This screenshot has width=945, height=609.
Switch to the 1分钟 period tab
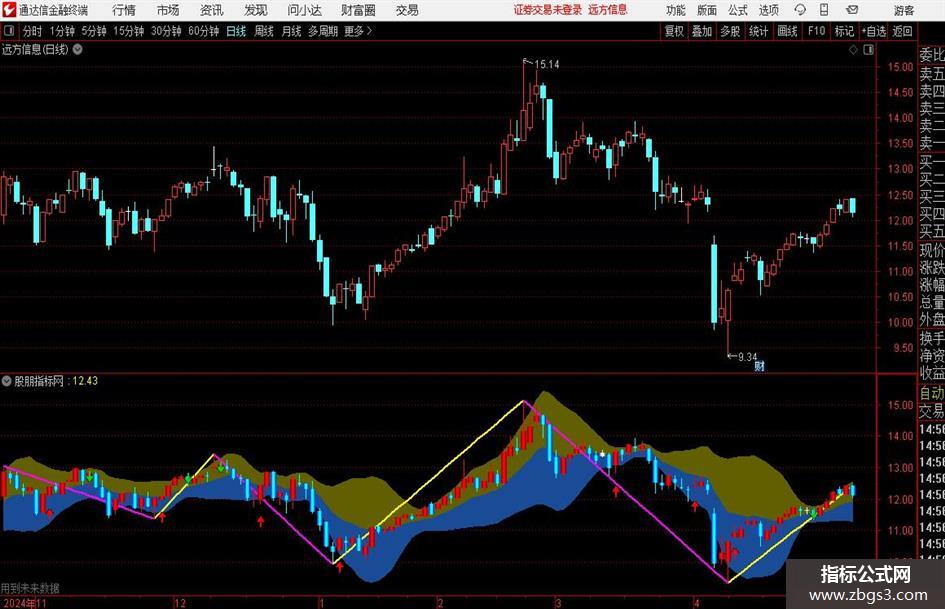pos(62,31)
